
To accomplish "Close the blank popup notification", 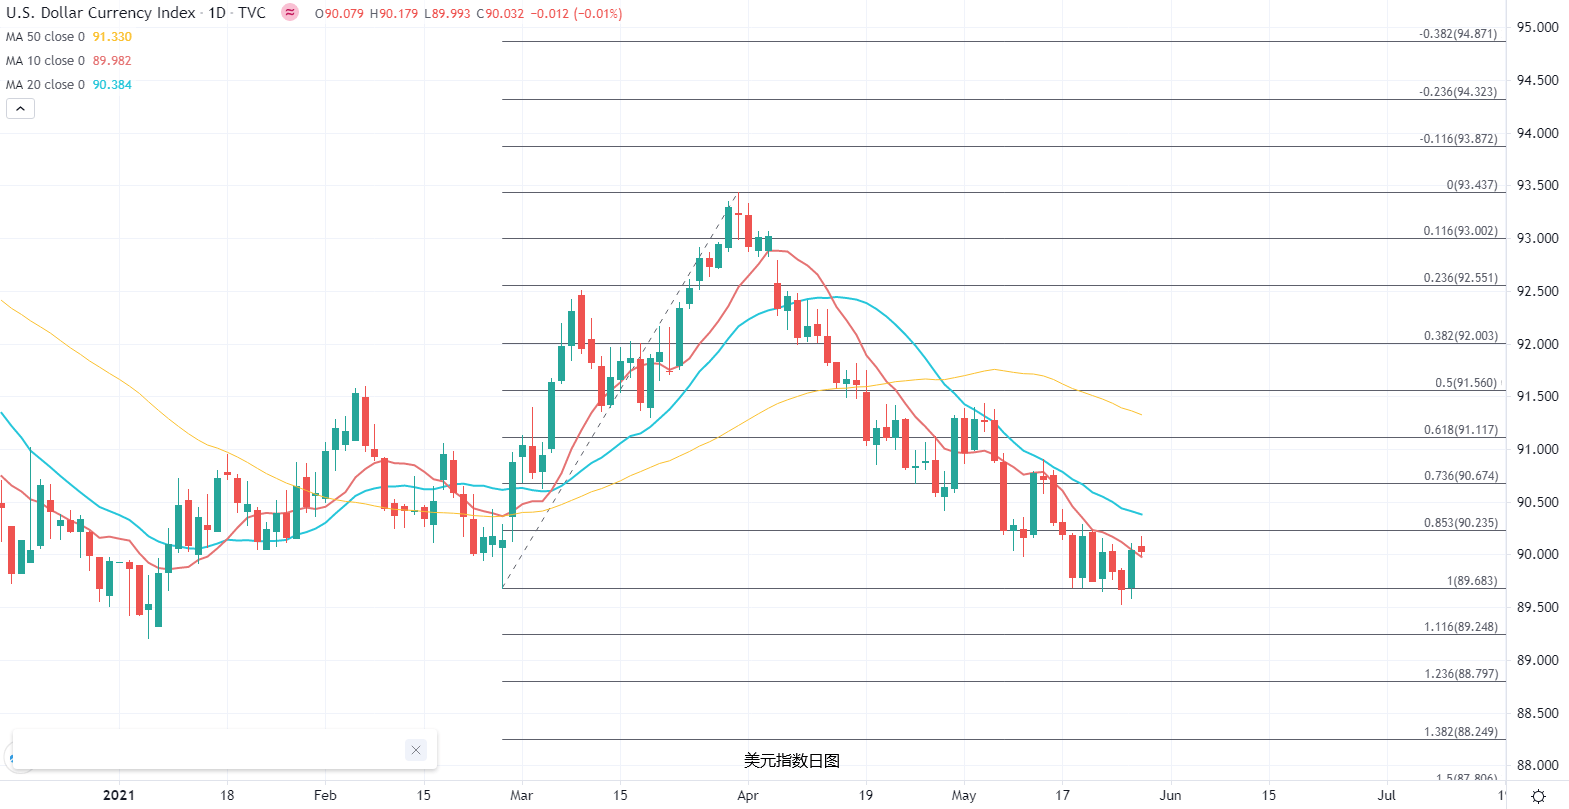I will point(416,750).
